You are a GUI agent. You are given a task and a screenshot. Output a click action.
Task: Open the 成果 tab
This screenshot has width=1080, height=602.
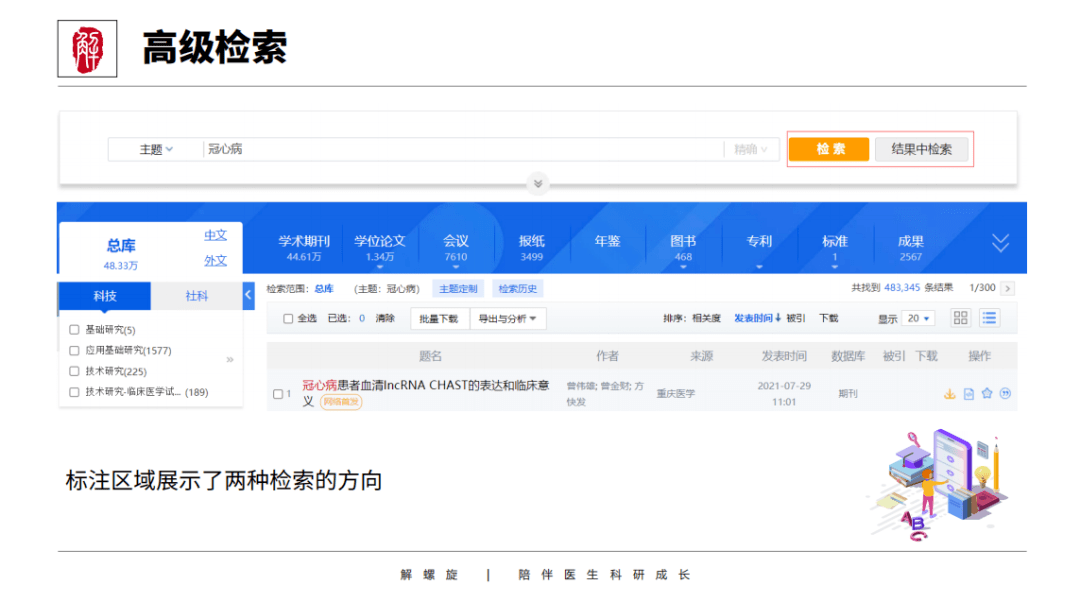(911, 248)
